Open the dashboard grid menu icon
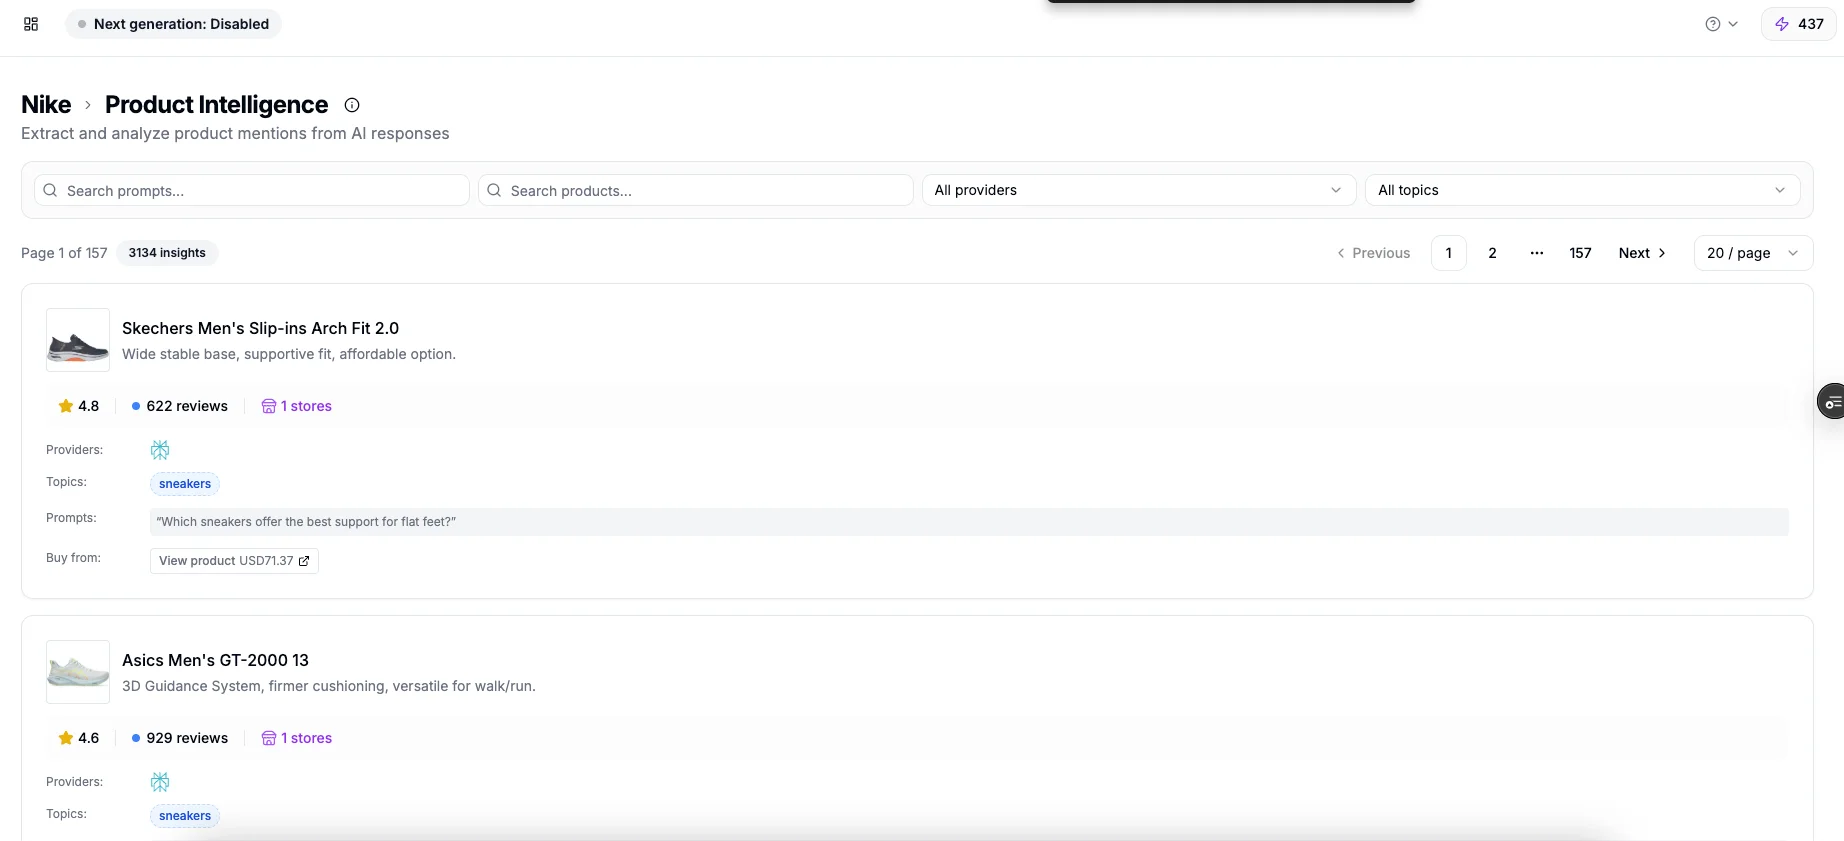This screenshot has height=841, width=1844. click(31, 24)
